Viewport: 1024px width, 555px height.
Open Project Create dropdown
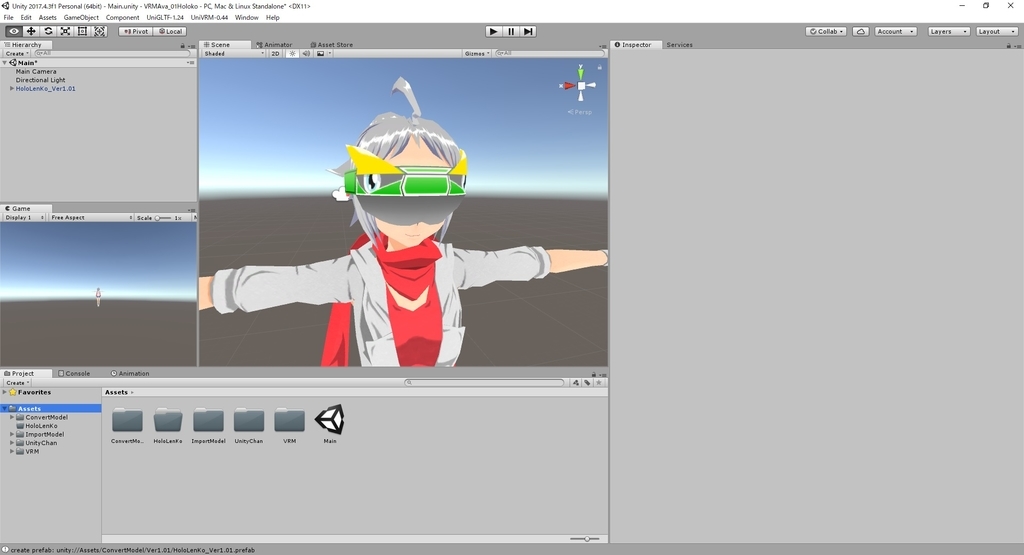tap(18, 383)
